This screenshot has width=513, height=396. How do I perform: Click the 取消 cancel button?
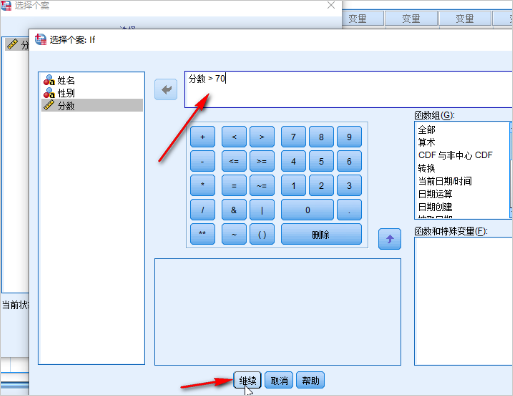click(x=279, y=380)
